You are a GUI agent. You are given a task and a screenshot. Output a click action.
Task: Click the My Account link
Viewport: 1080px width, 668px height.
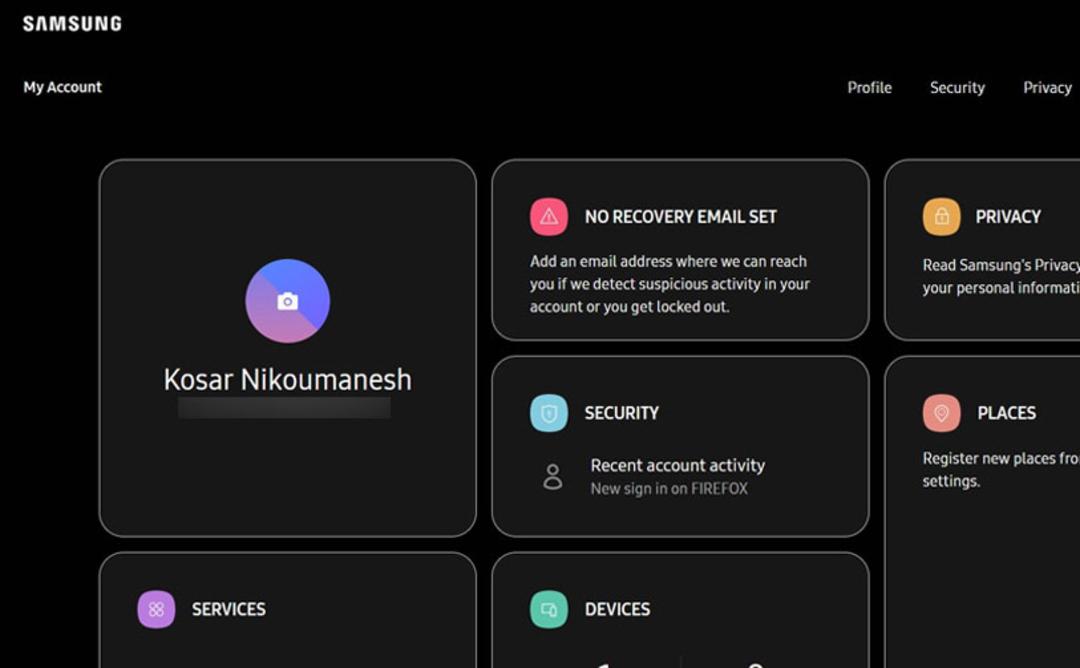pyautogui.click(x=63, y=87)
